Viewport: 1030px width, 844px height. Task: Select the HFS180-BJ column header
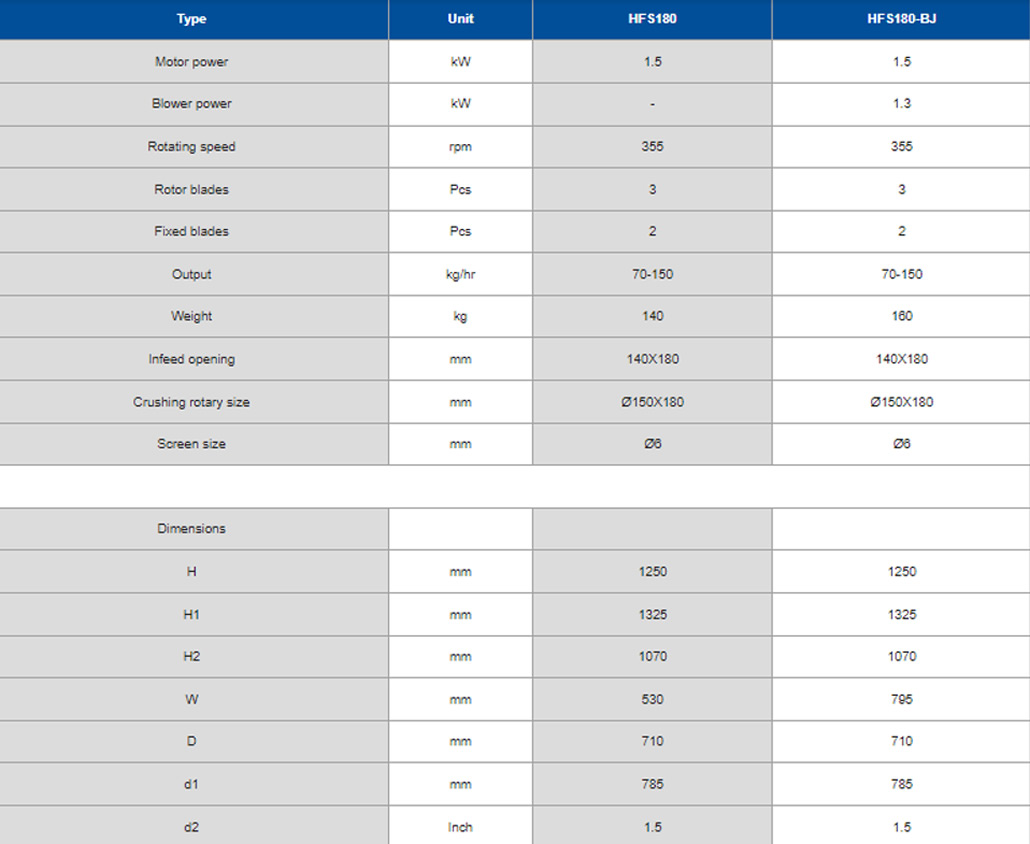click(901, 19)
